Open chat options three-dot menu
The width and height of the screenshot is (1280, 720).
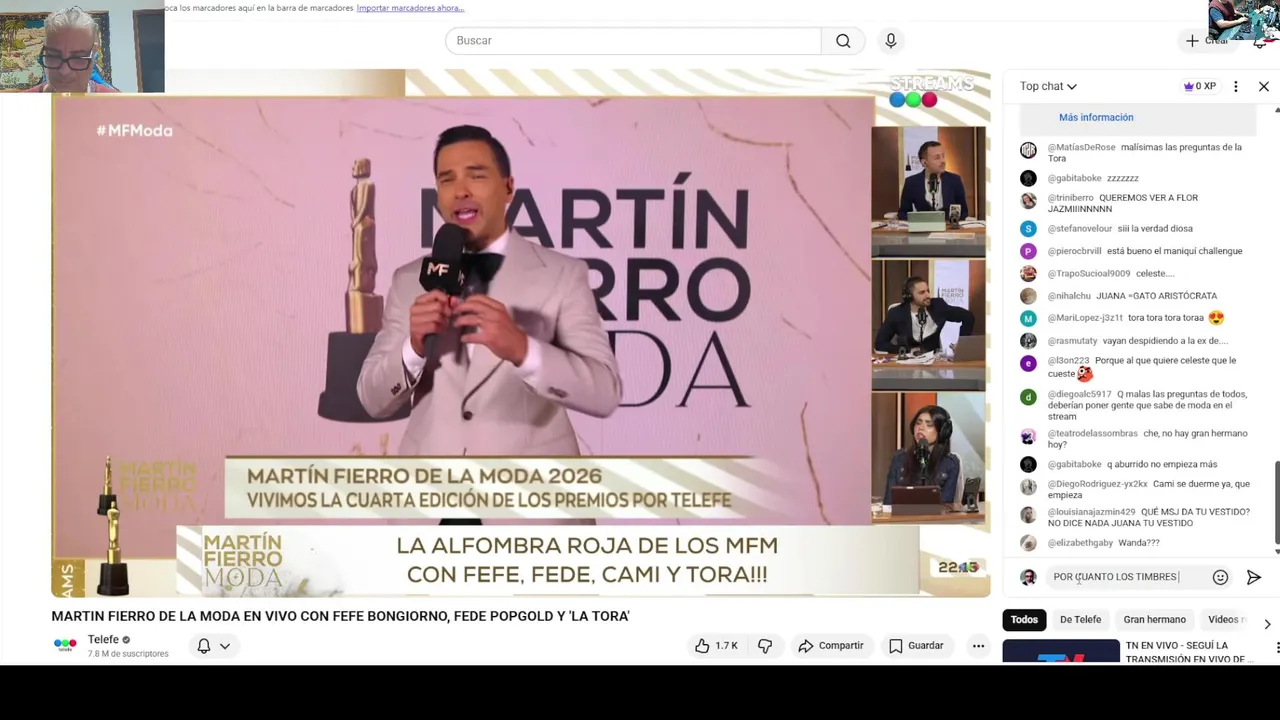(x=1235, y=87)
